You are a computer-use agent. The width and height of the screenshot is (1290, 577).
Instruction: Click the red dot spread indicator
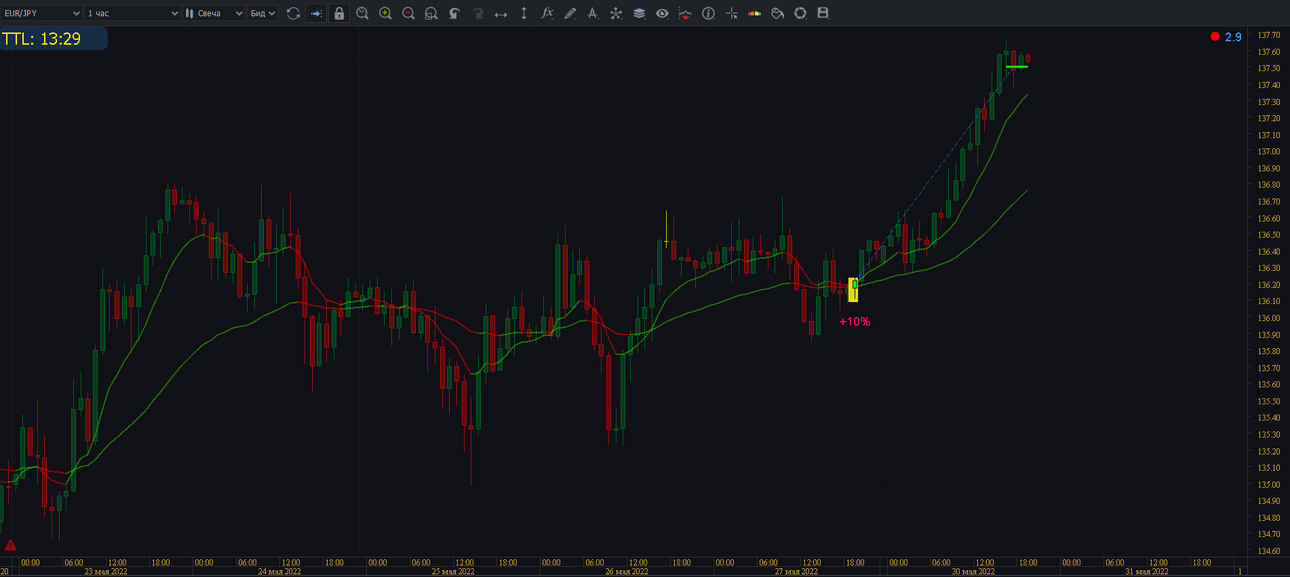(x=1215, y=37)
